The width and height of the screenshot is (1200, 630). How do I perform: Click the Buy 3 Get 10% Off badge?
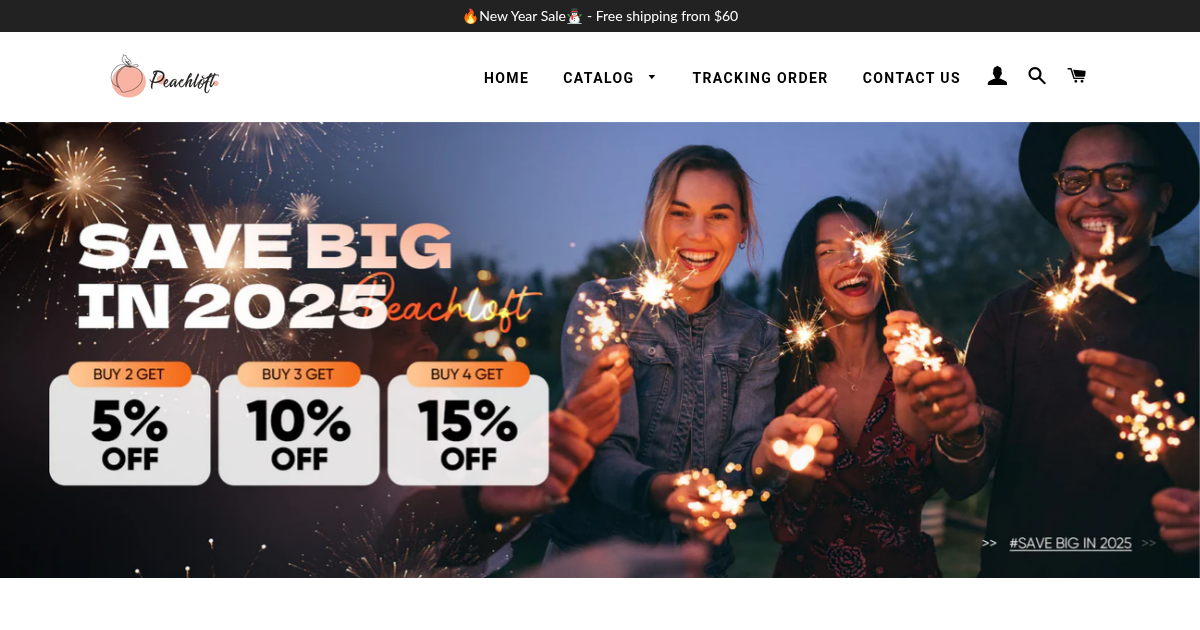pyautogui.click(x=299, y=423)
